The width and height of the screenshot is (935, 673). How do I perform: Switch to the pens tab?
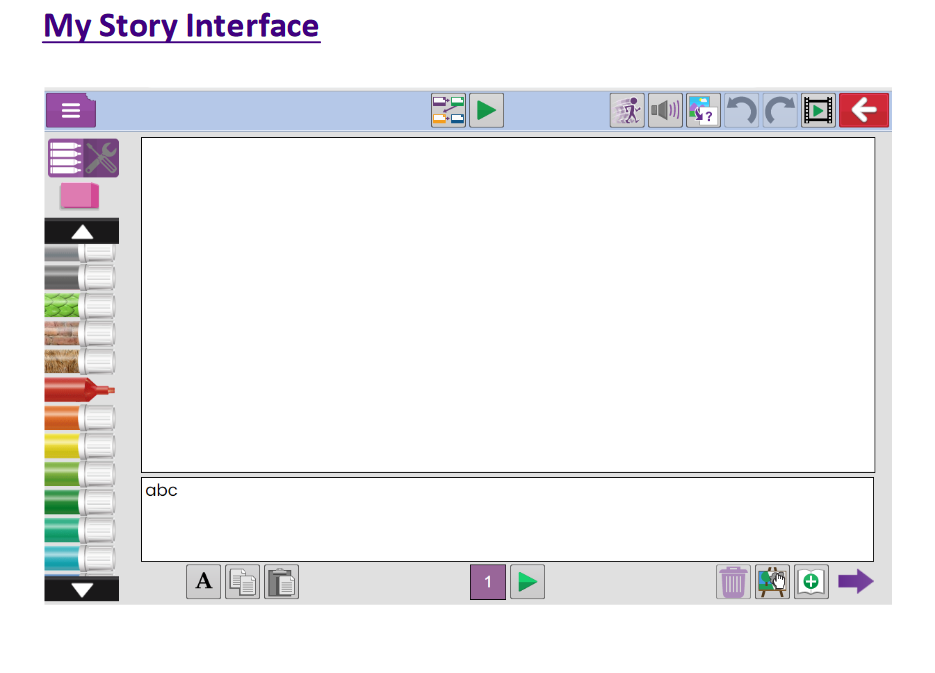tap(65, 158)
